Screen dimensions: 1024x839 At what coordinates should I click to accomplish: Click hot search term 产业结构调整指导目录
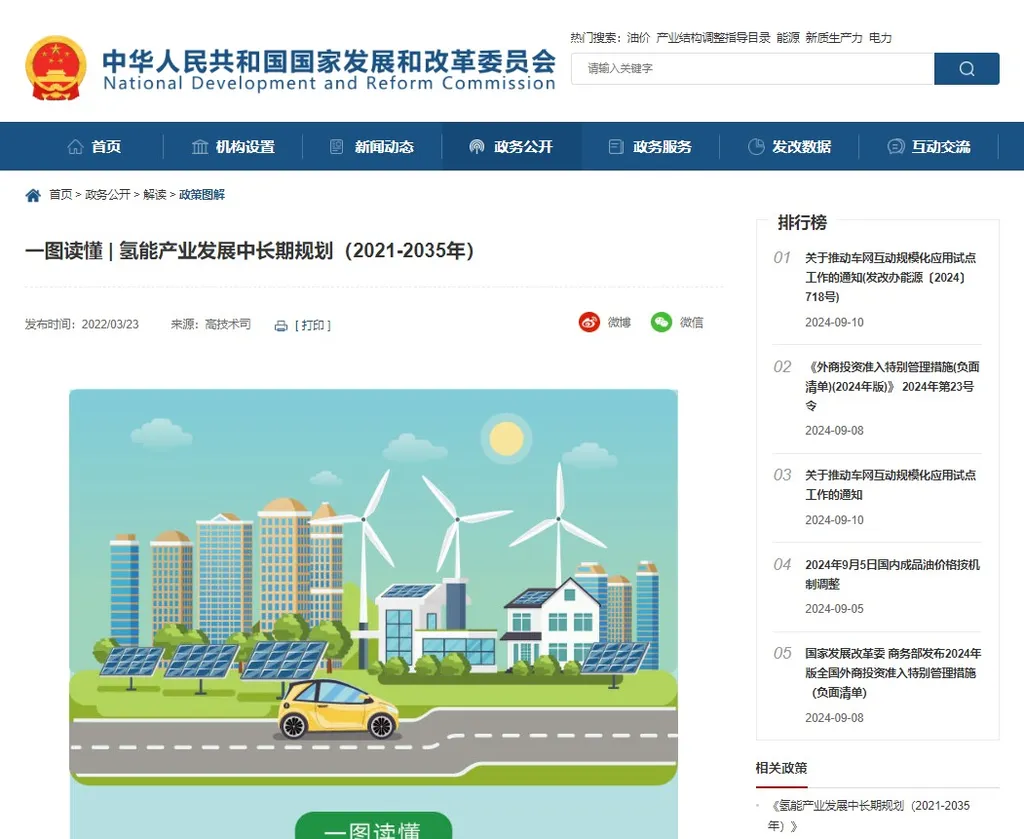tap(713, 38)
